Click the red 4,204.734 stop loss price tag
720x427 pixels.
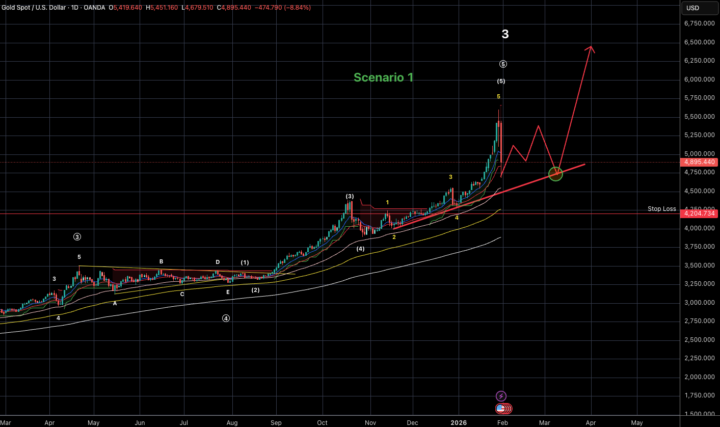(x=699, y=214)
